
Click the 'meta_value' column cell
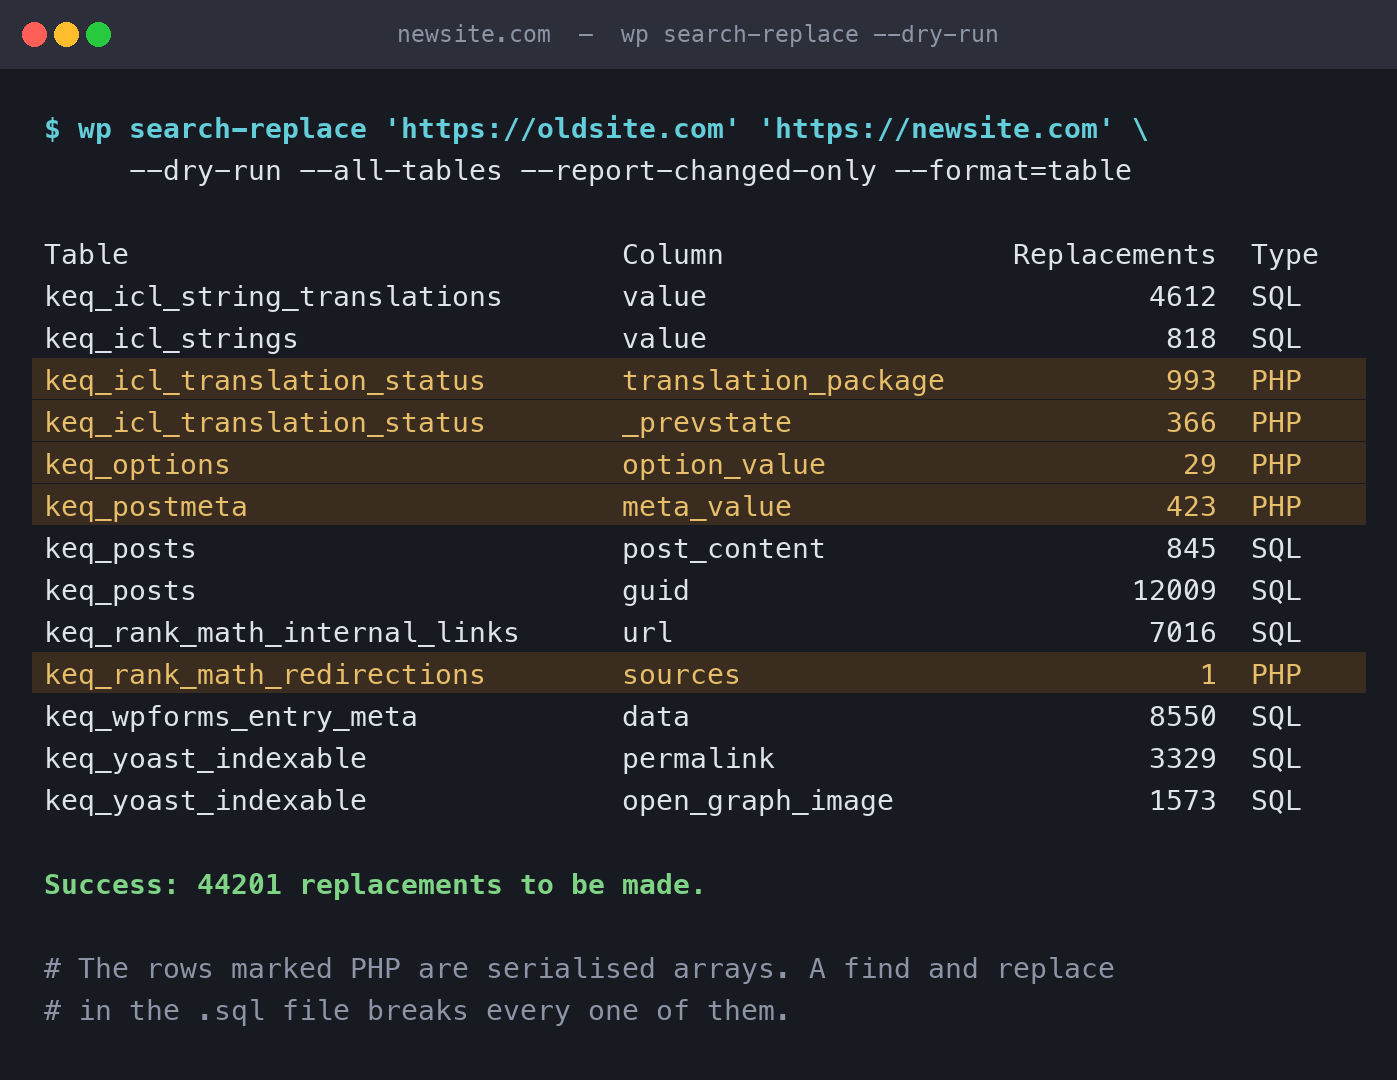tap(707, 507)
